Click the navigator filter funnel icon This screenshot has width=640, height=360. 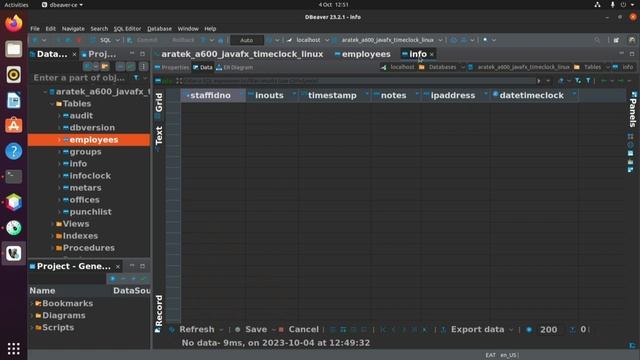click(x=136, y=78)
